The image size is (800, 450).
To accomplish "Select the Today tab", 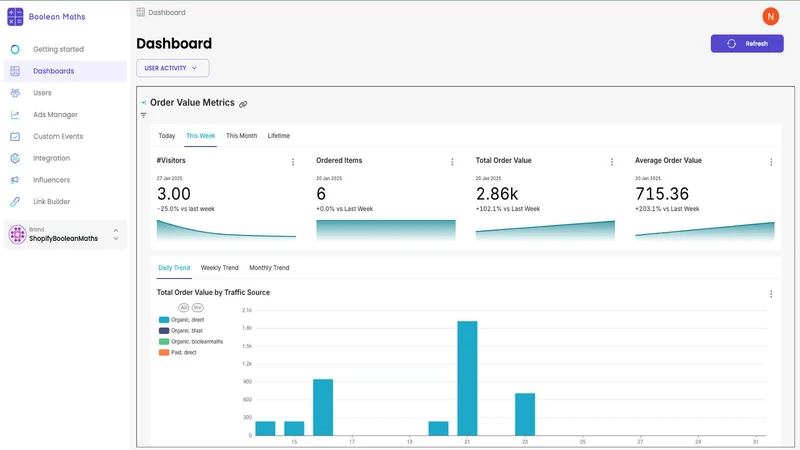I will 167,136.
